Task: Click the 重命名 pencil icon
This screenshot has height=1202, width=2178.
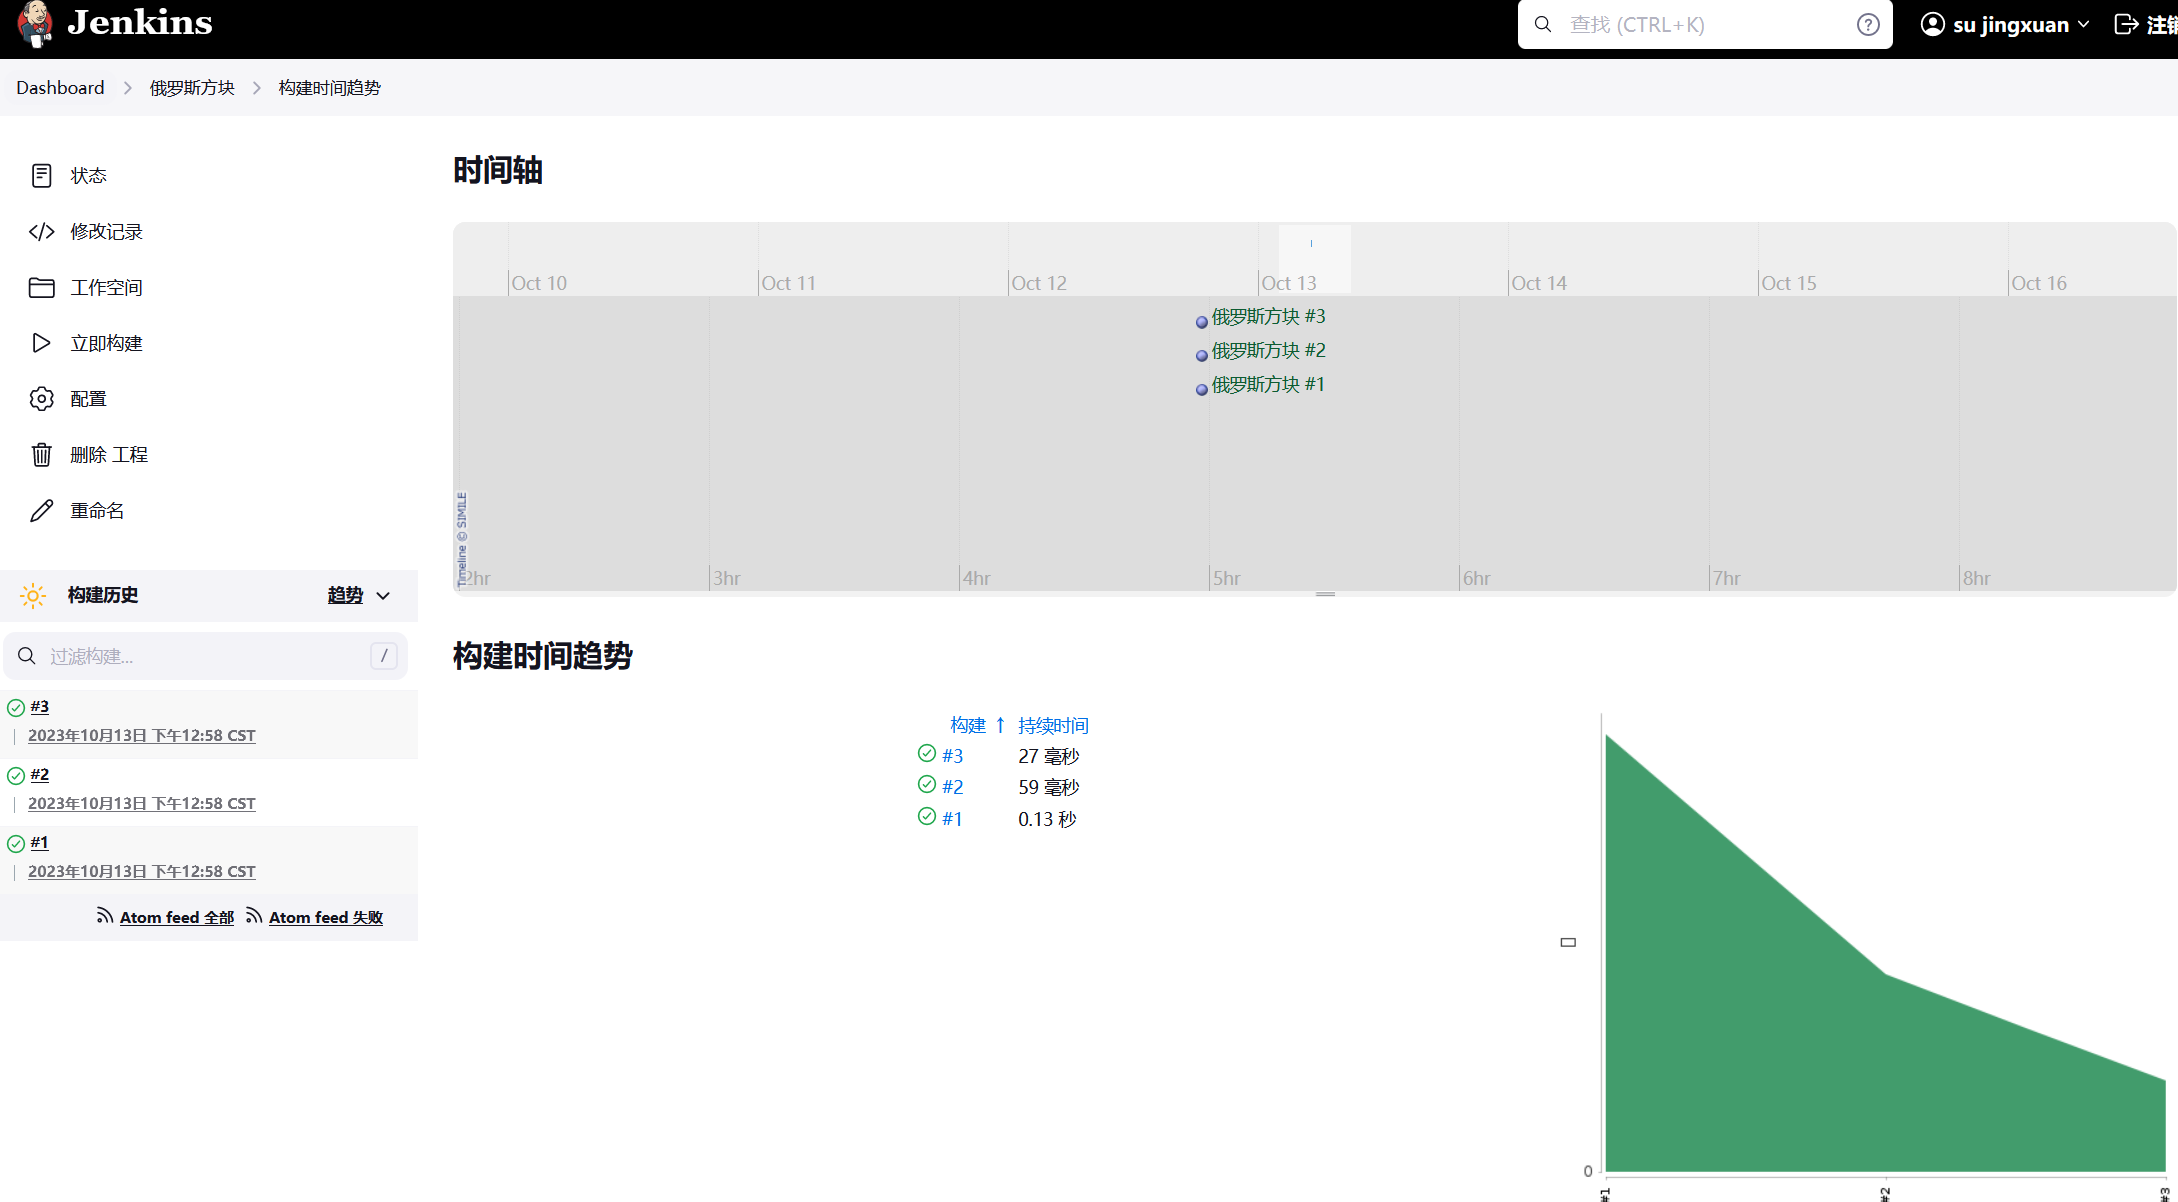Action: pos(41,511)
